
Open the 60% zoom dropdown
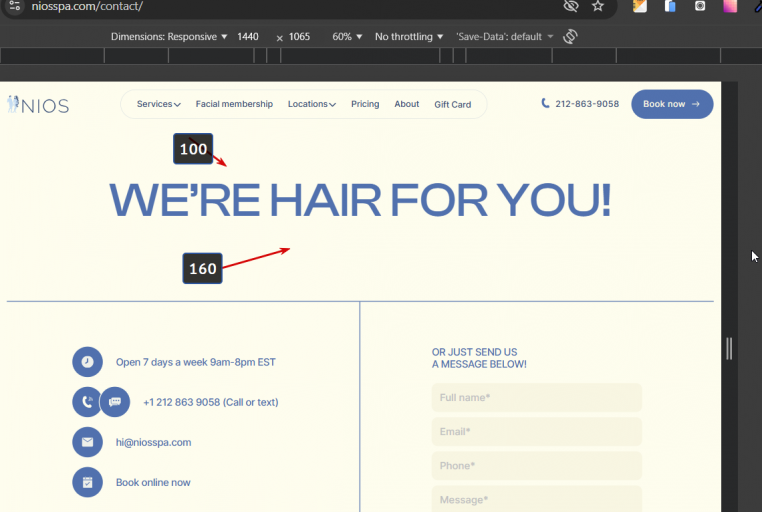point(347,37)
